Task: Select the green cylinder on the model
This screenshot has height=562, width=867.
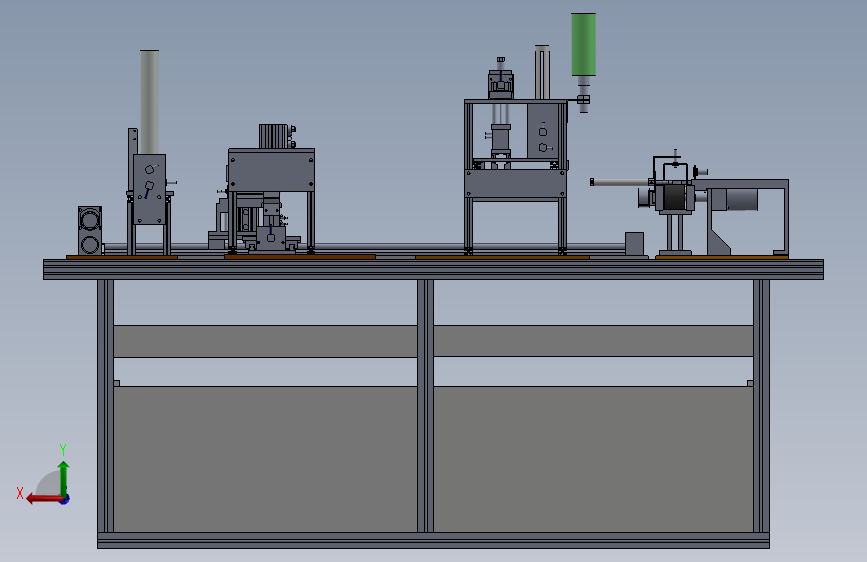Action: click(x=583, y=44)
